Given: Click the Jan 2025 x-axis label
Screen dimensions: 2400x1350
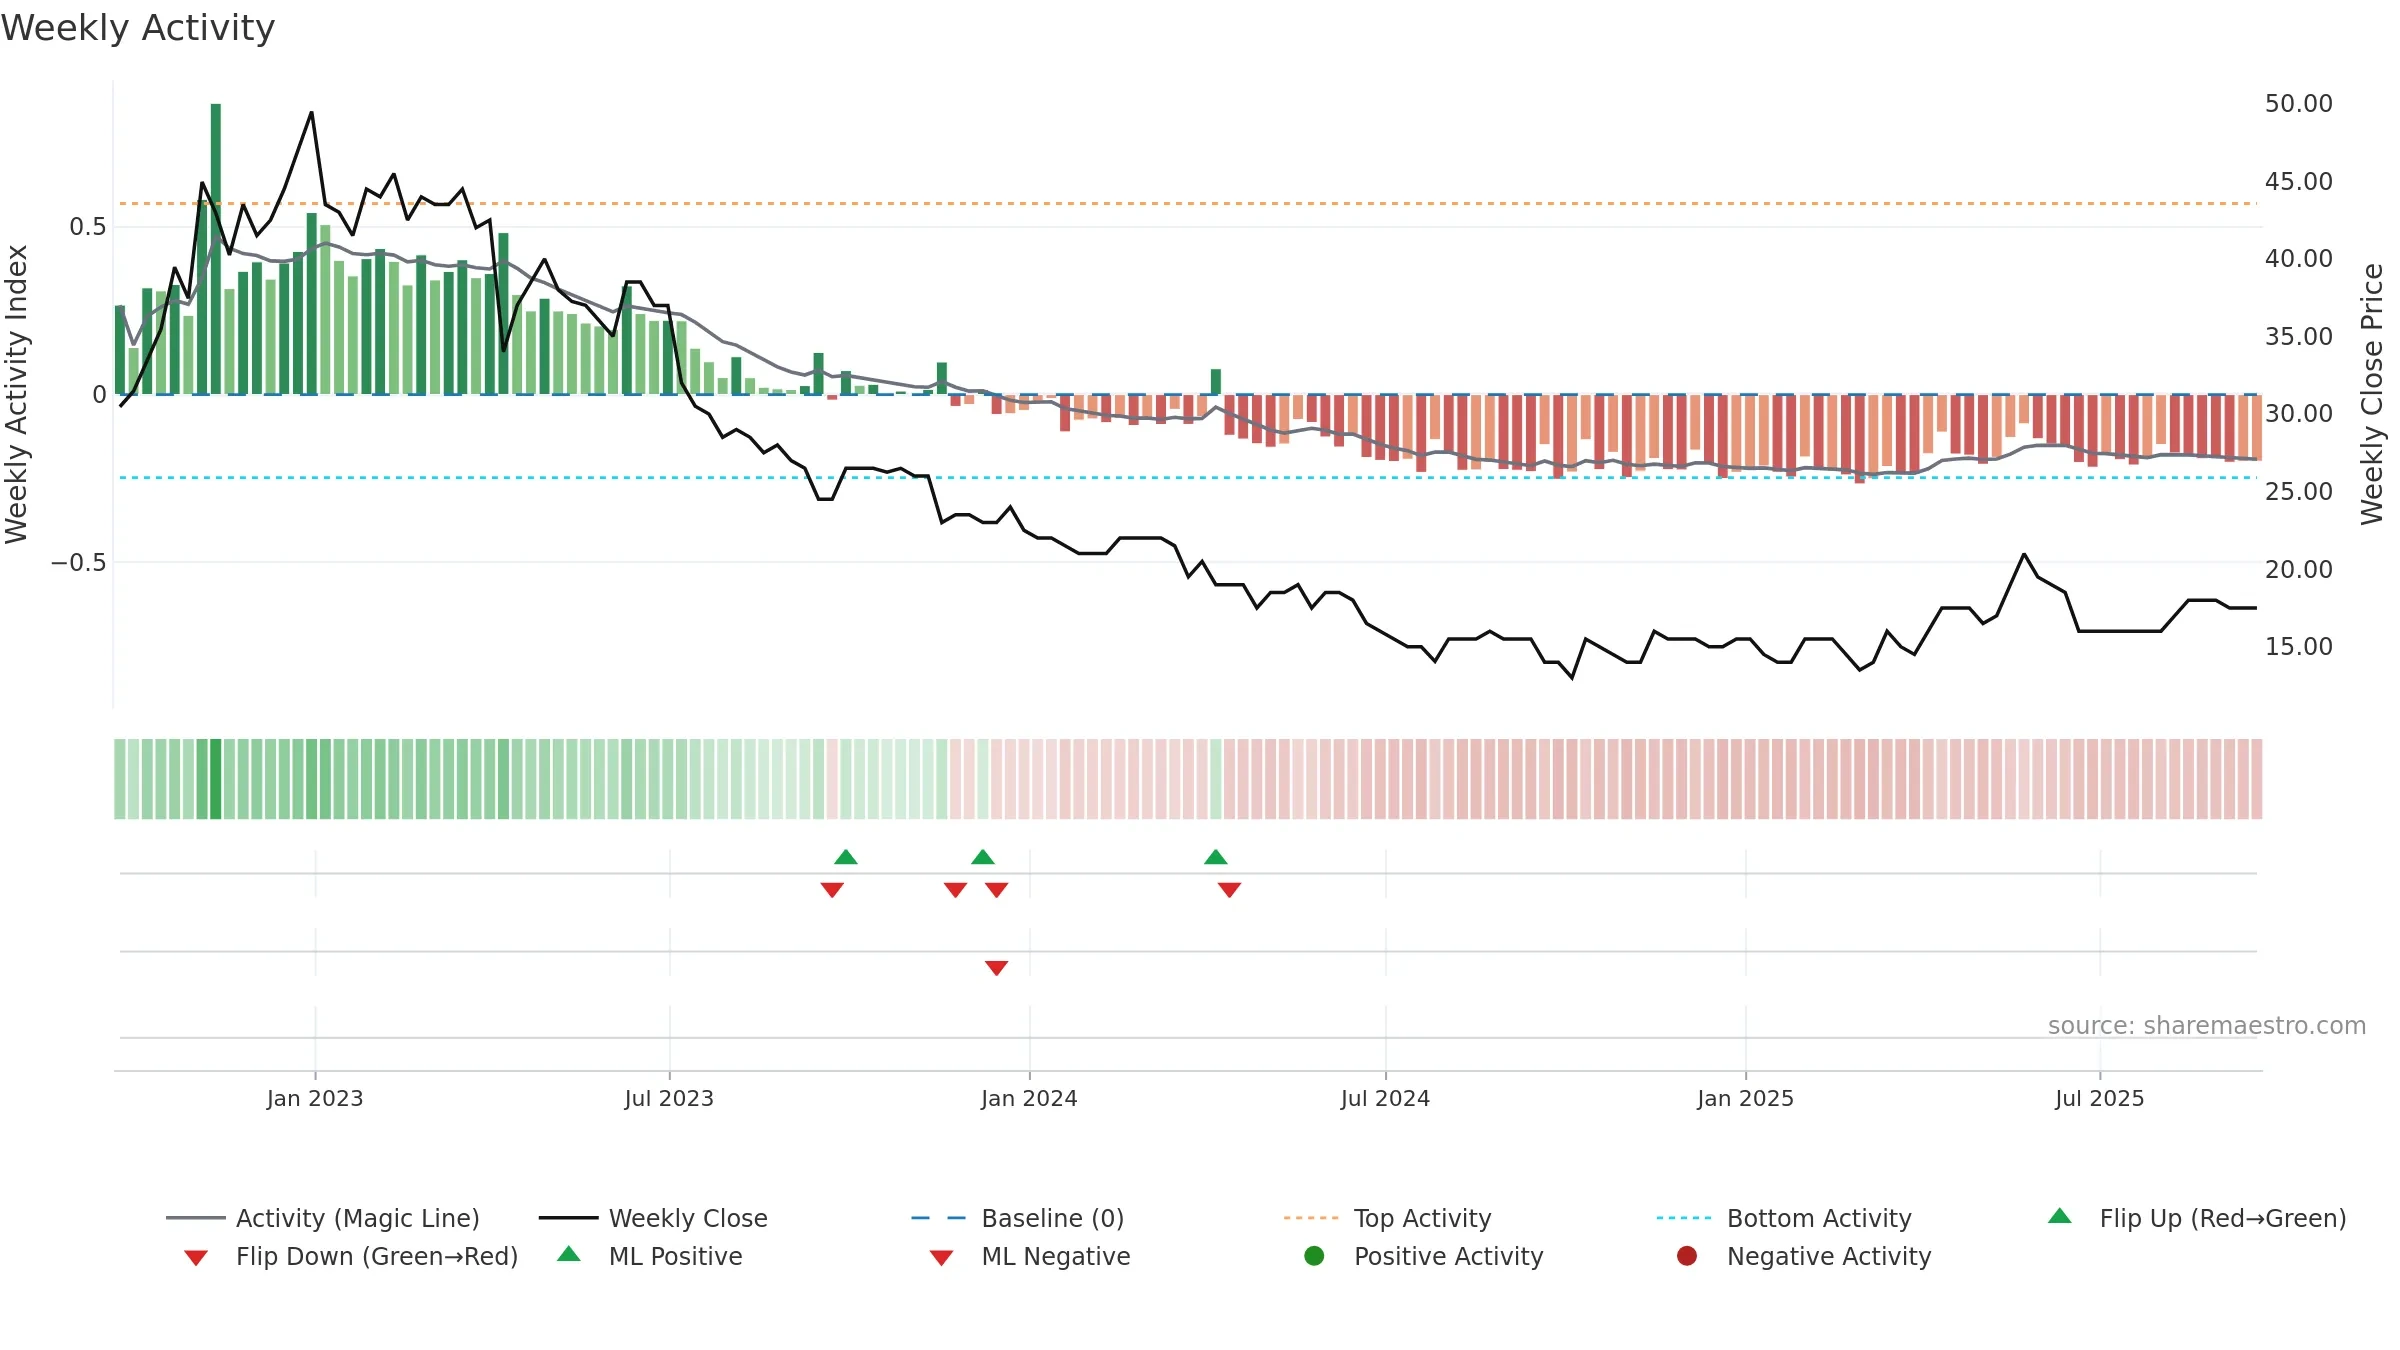Looking at the screenshot, I should 1745,1098.
